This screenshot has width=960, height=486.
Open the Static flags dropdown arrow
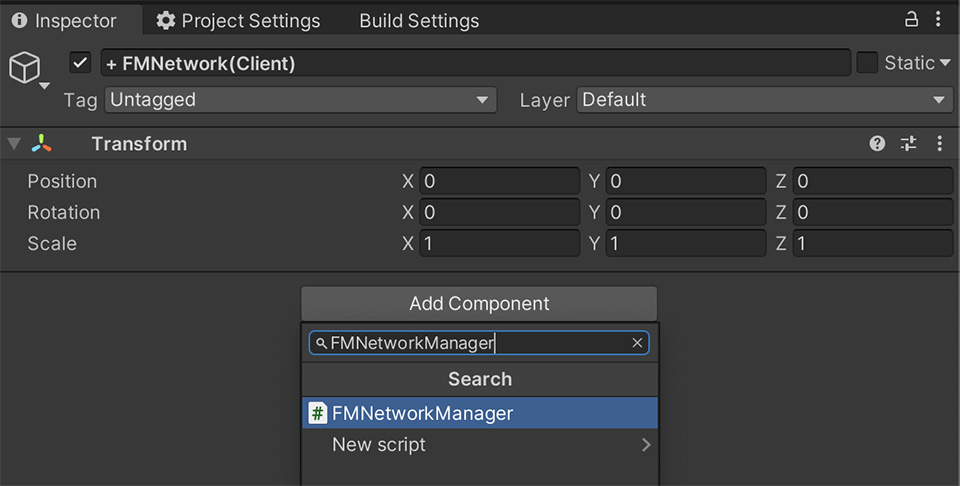coord(945,63)
